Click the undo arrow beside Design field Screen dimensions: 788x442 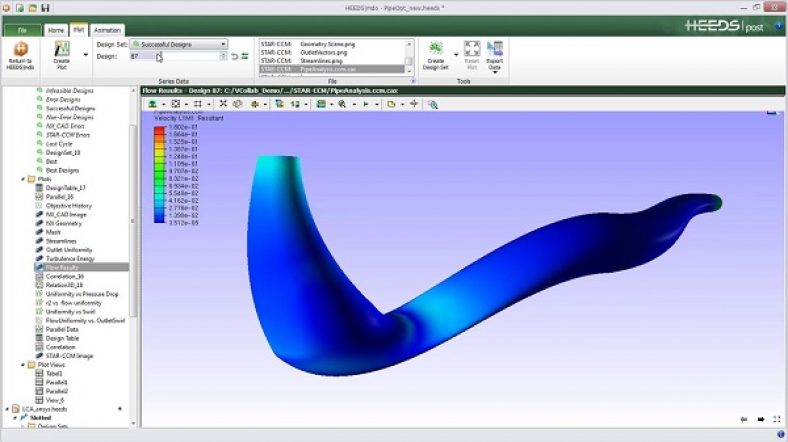click(x=235, y=56)
